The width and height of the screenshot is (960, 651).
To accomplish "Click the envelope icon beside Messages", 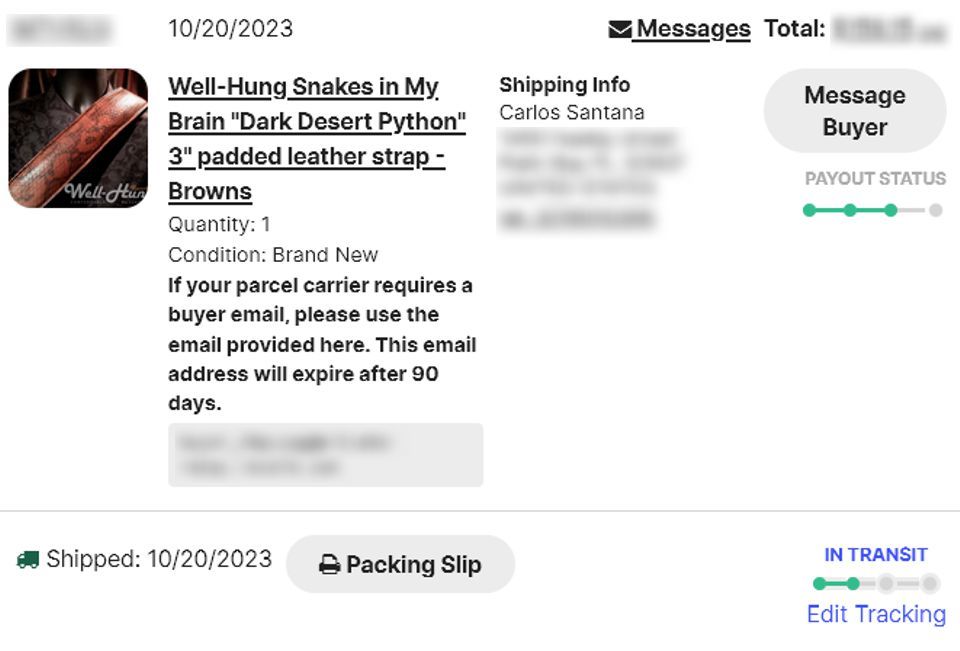I will tap(619, 30).
